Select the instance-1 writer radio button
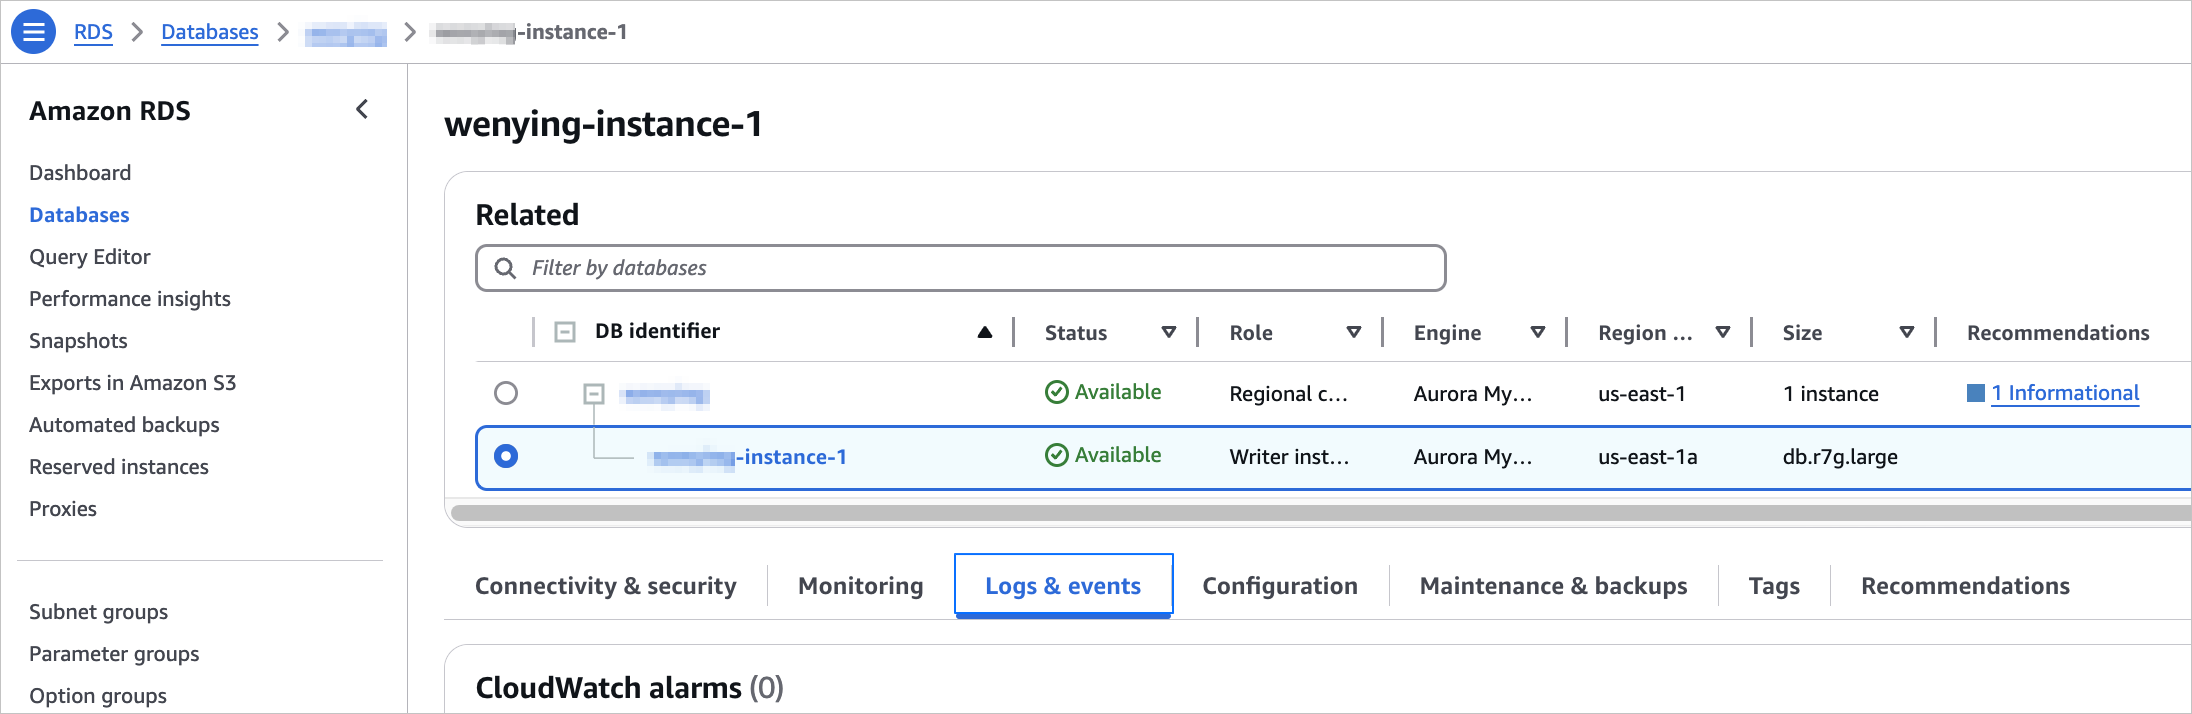 pos(506,456)
